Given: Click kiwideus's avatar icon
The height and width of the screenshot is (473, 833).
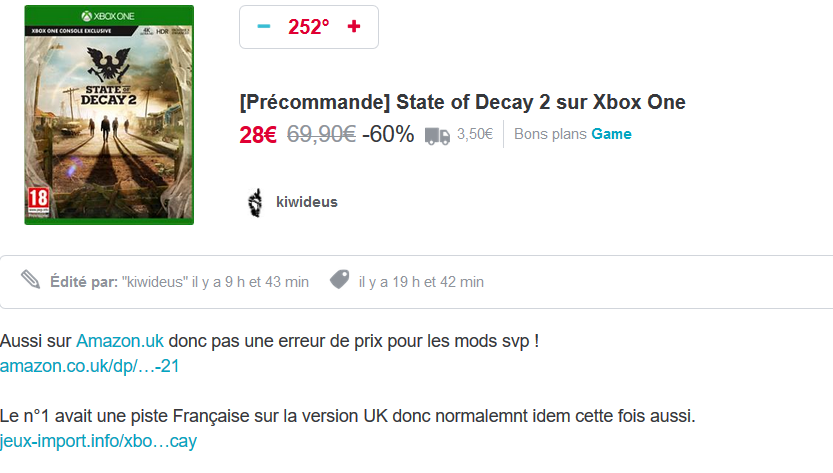Looking at the screenshot, I should [x=256, y=202].
